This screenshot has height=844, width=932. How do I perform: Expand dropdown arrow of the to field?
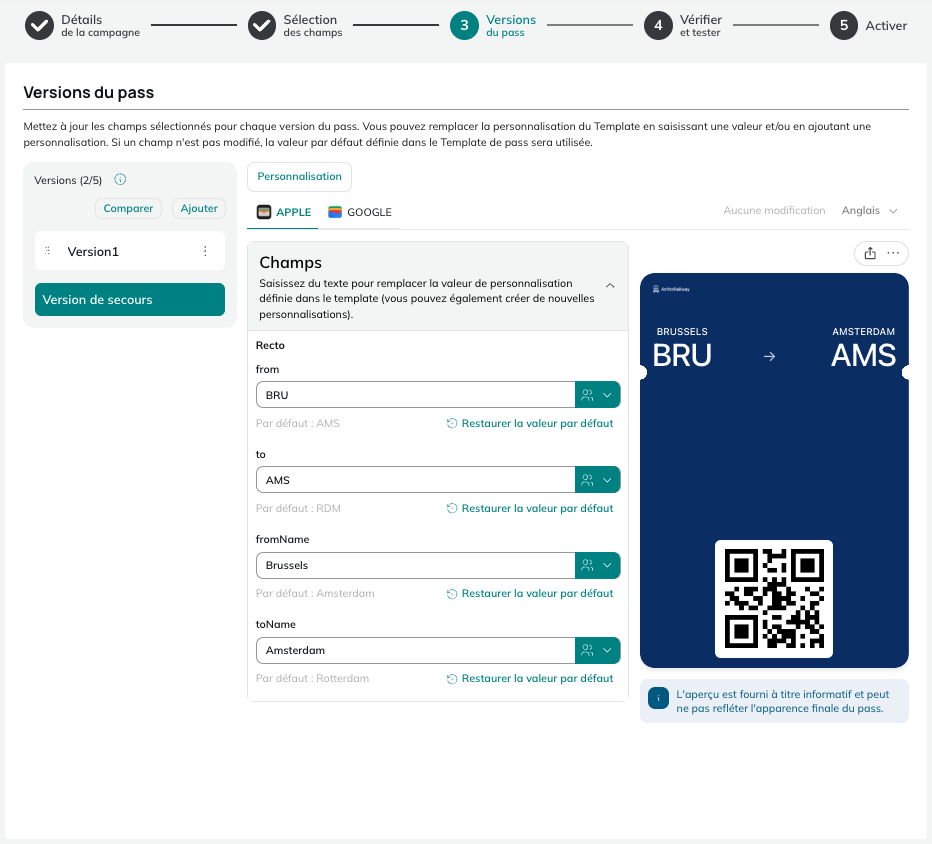[607, 480]
